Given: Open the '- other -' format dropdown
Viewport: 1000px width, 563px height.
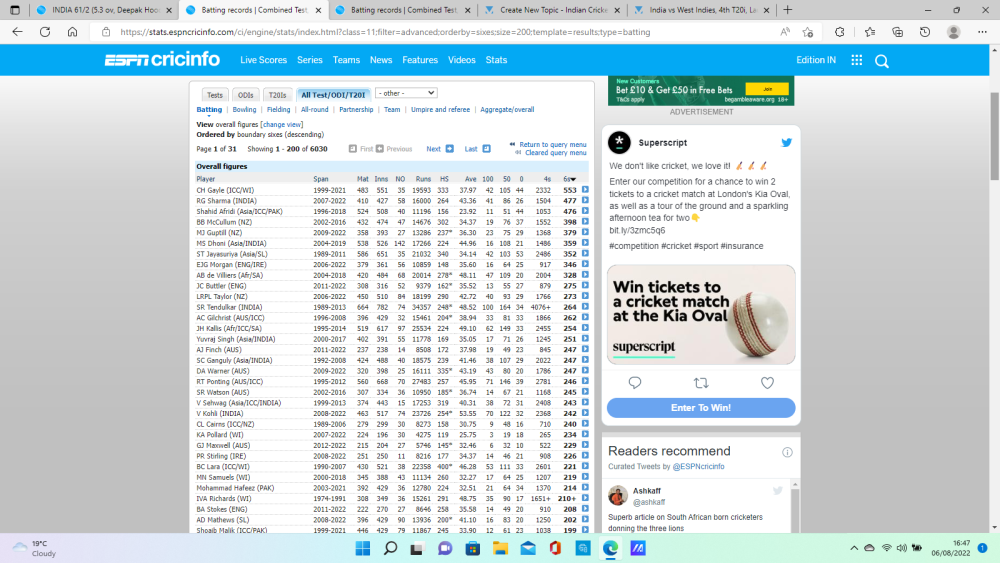Looking at the screenshot, I should click(x=406, y=93).
